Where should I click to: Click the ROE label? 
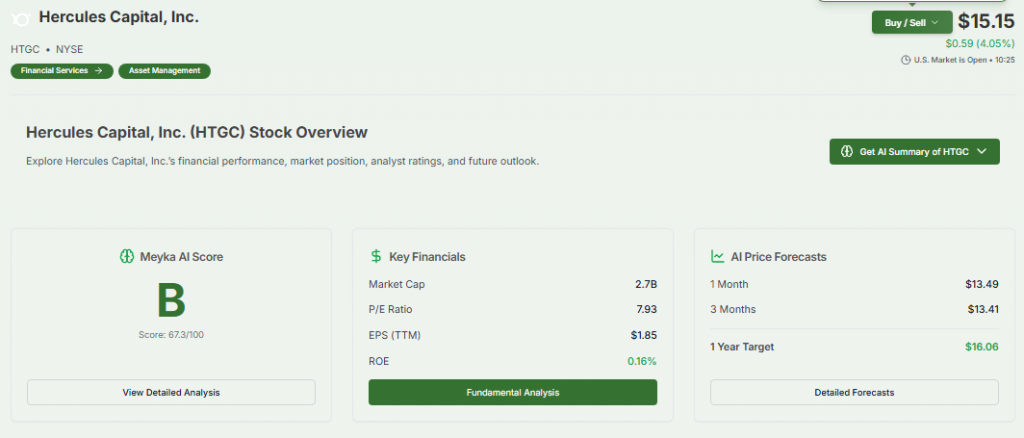tap(379, 361)
